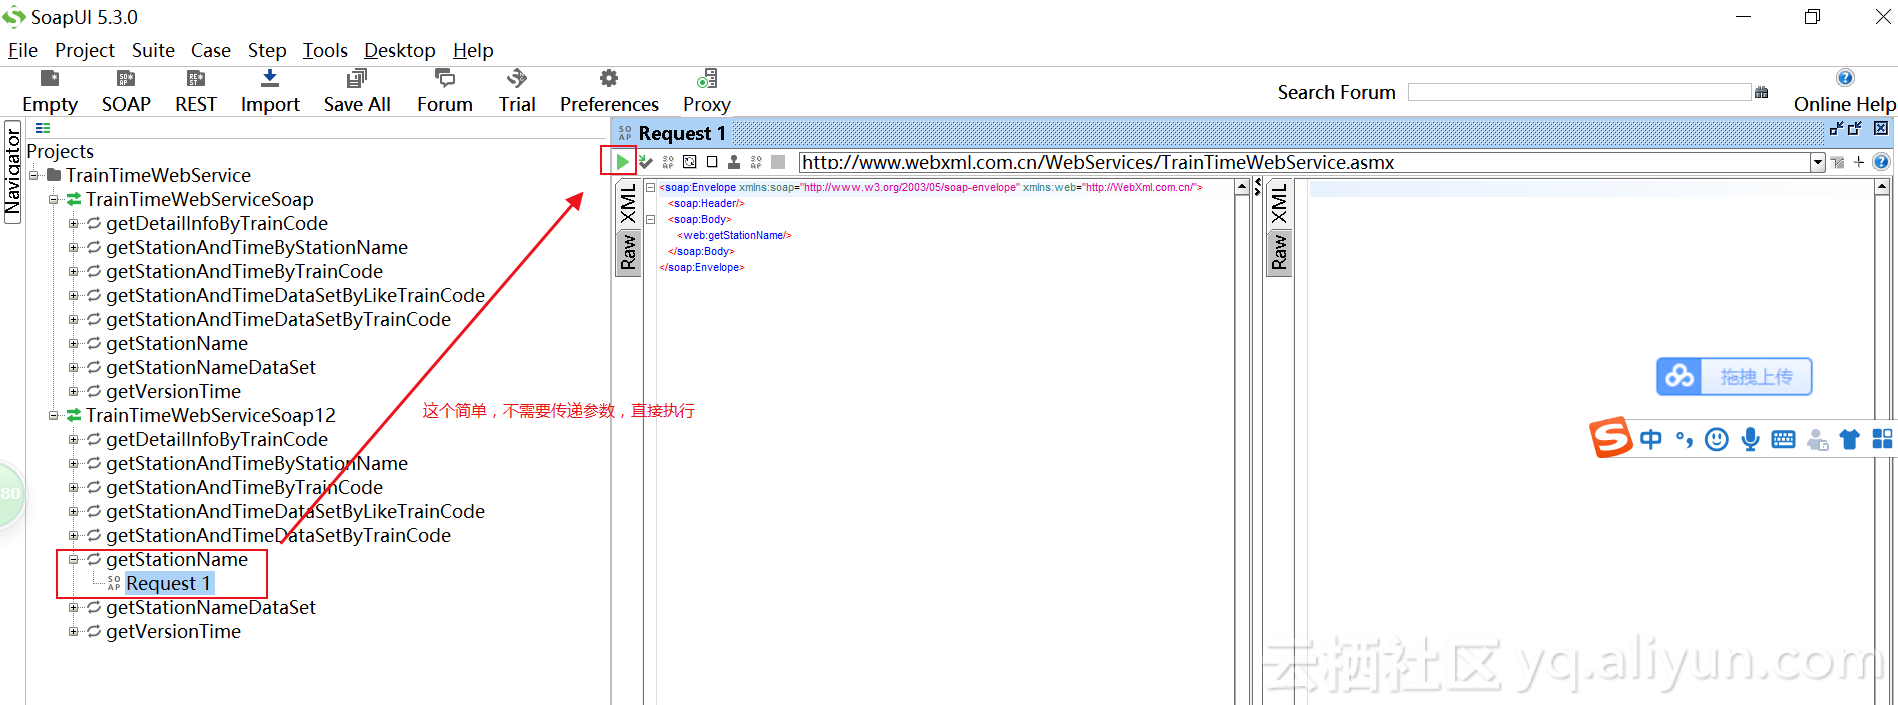Expand getStationNameDataSet under TrainTimeWebServiceSoap12
The image size is (1898, 705).
coord(73,607)
